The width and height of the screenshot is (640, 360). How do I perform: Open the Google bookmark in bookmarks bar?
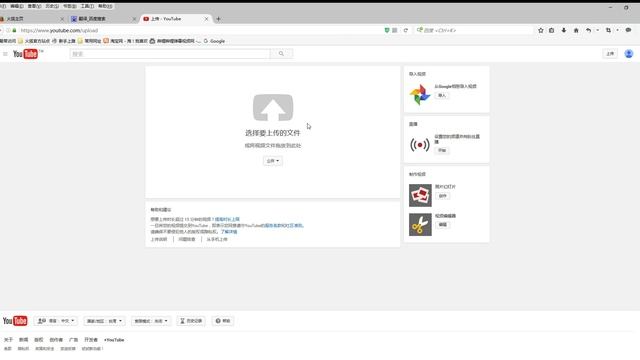click(x=214, y=41)
